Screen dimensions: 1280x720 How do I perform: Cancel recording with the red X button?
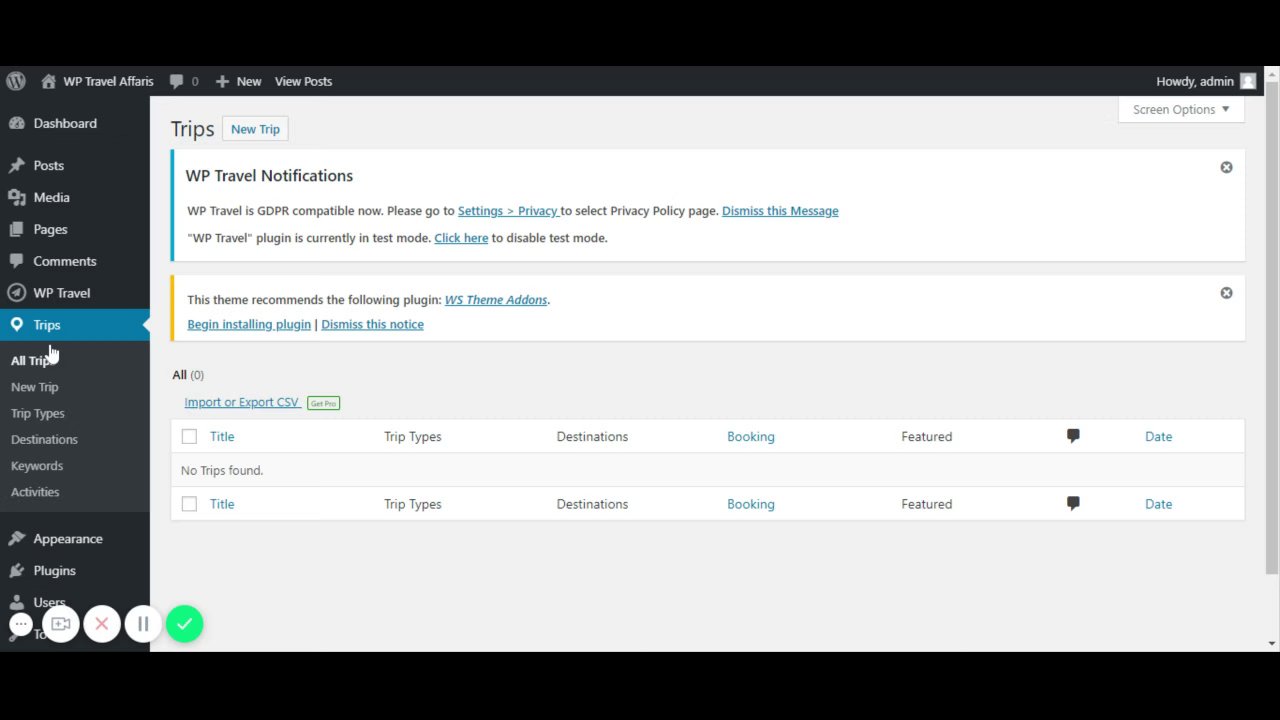(102, 624)
